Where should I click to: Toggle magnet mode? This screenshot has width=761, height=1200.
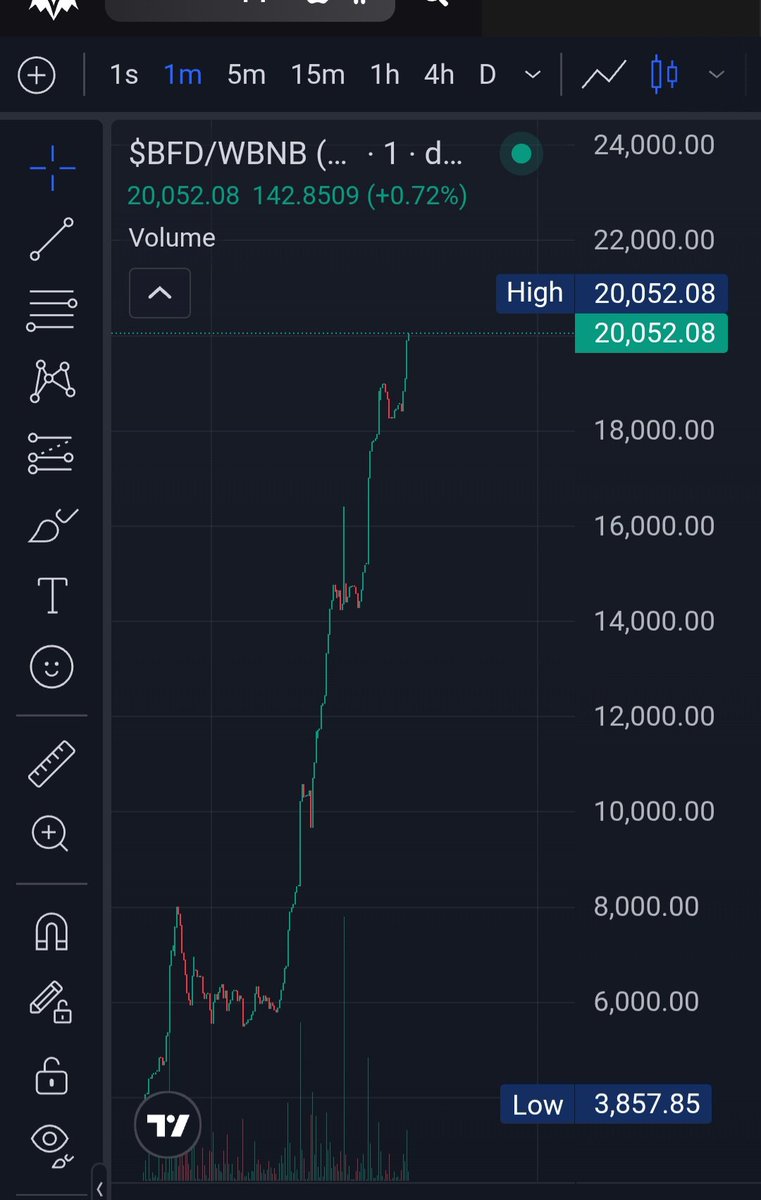[x=52, y=931]
